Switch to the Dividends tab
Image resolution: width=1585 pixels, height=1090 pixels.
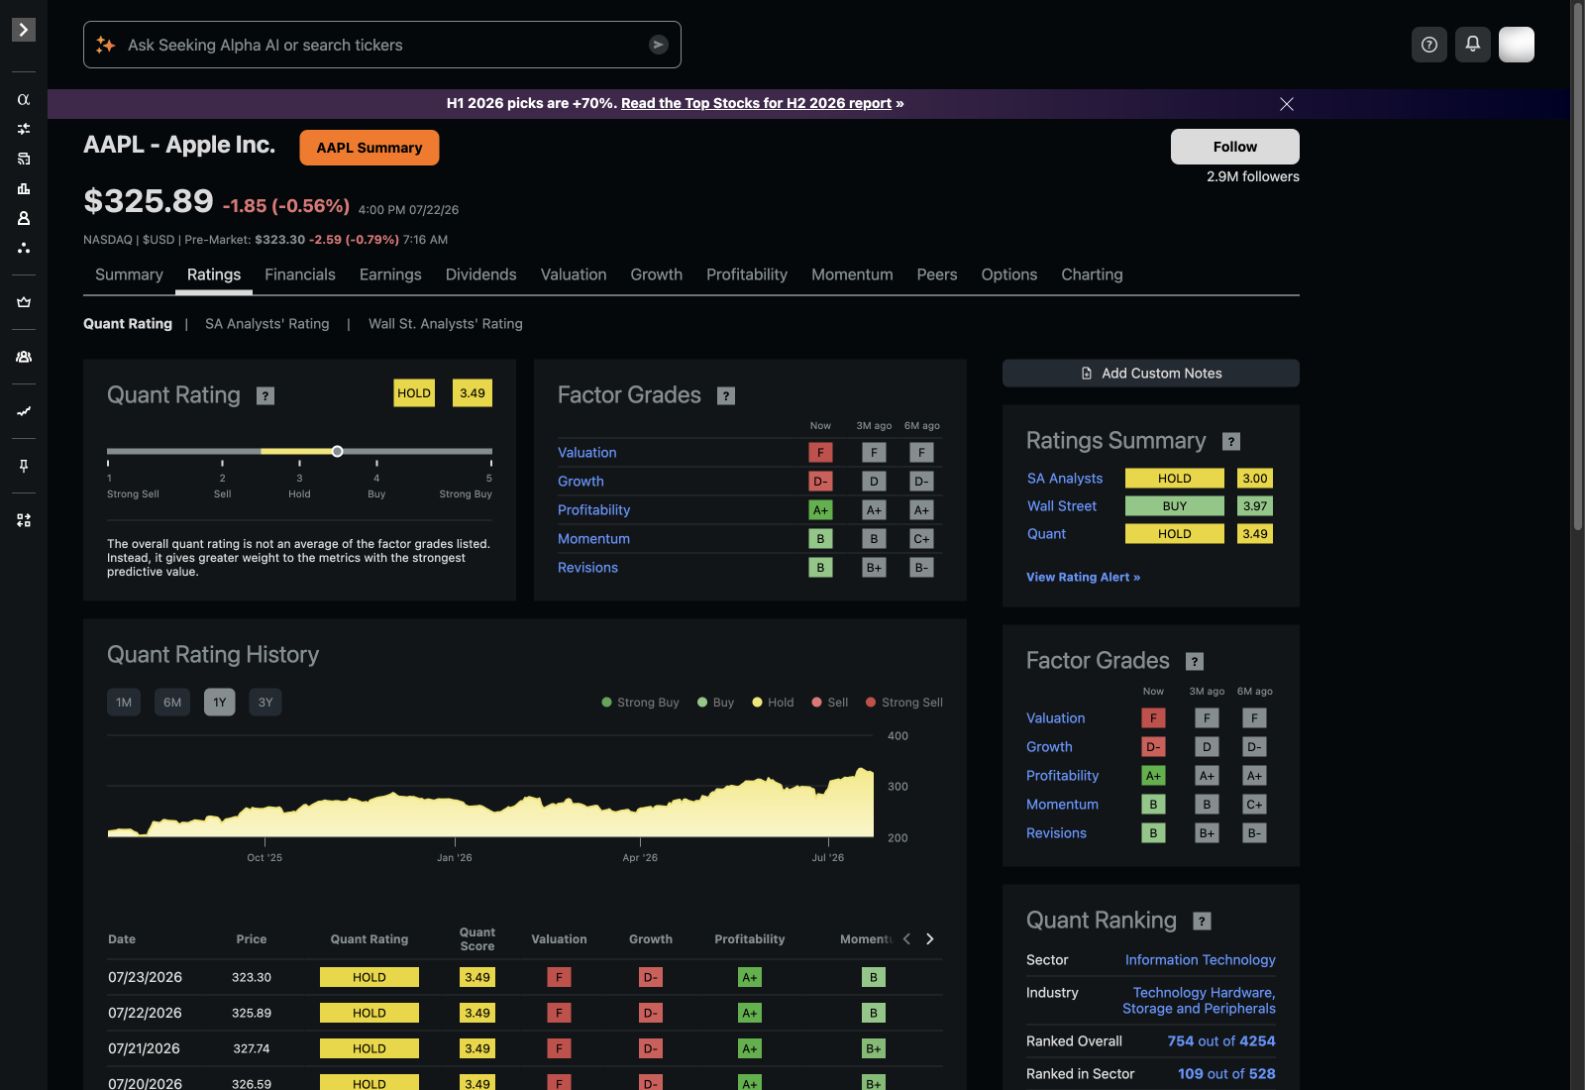tap(481, 274)
